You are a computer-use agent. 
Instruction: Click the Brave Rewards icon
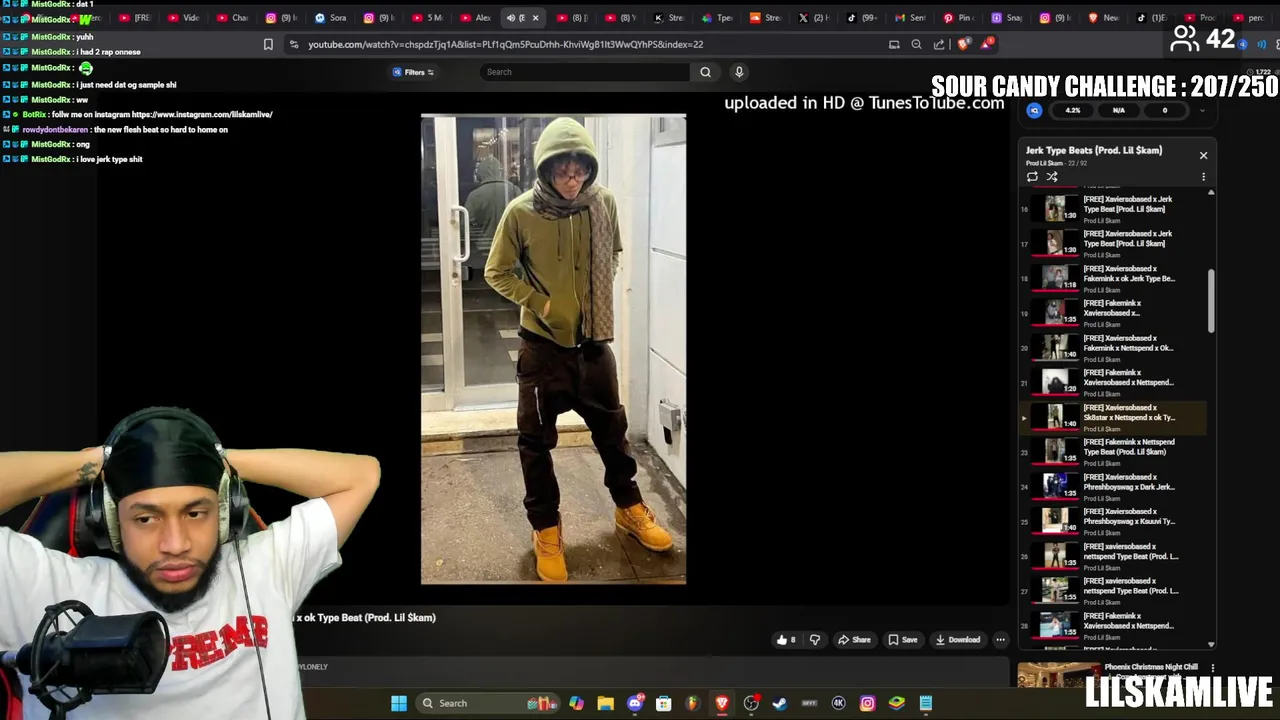[x=987, y=43]
